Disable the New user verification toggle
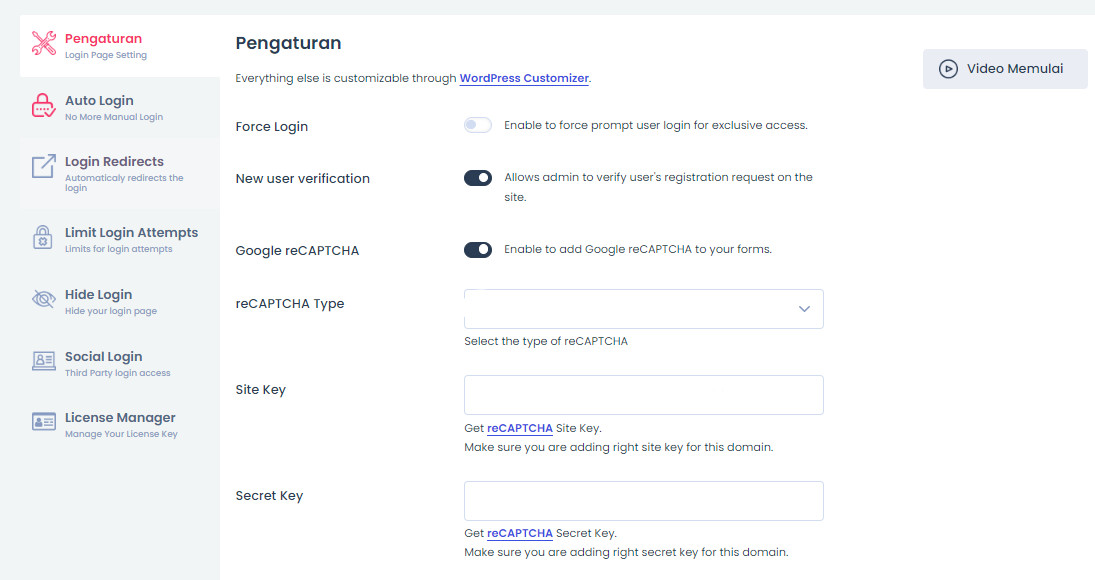The height and width of the screenshot is (580, 1095). tap(478, 178)
